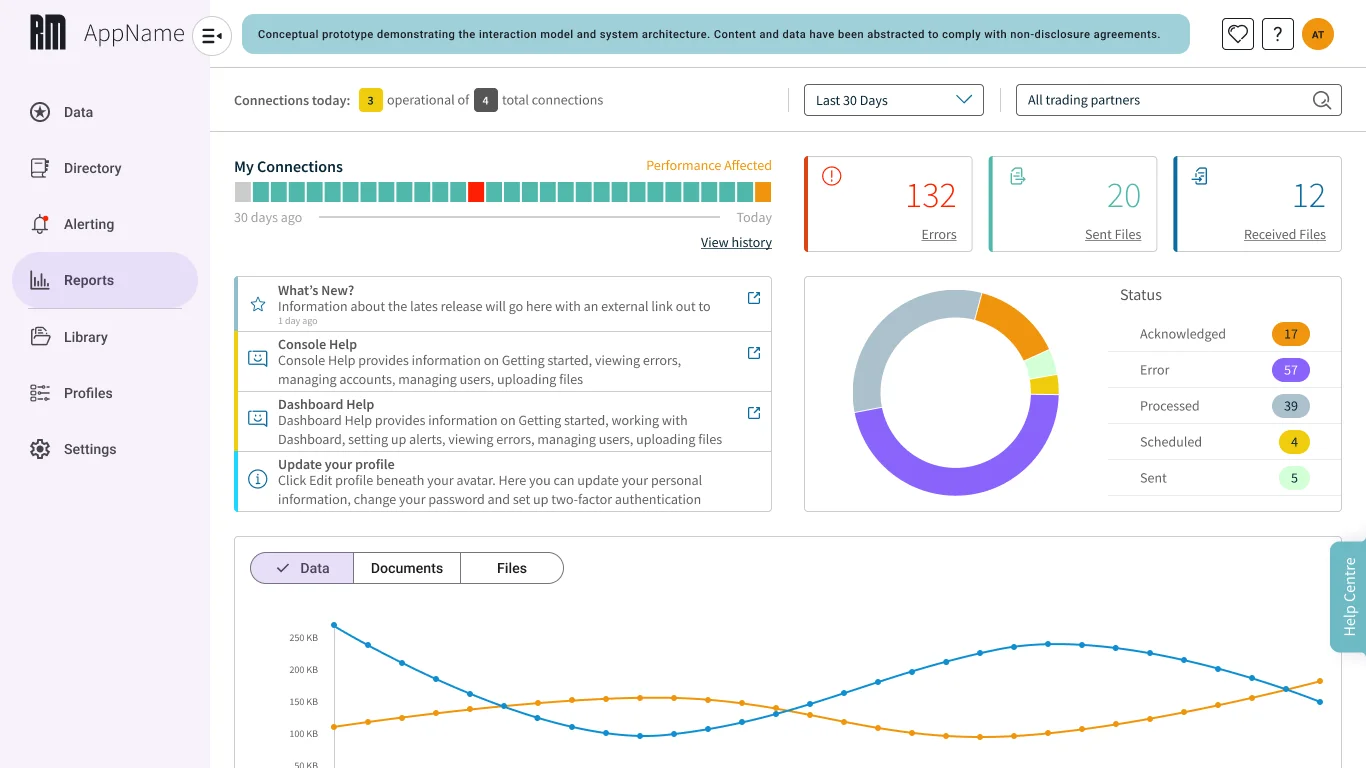Click the Alerting bell icon
Screen dimensions: 1366x768
tap(40, 224)
